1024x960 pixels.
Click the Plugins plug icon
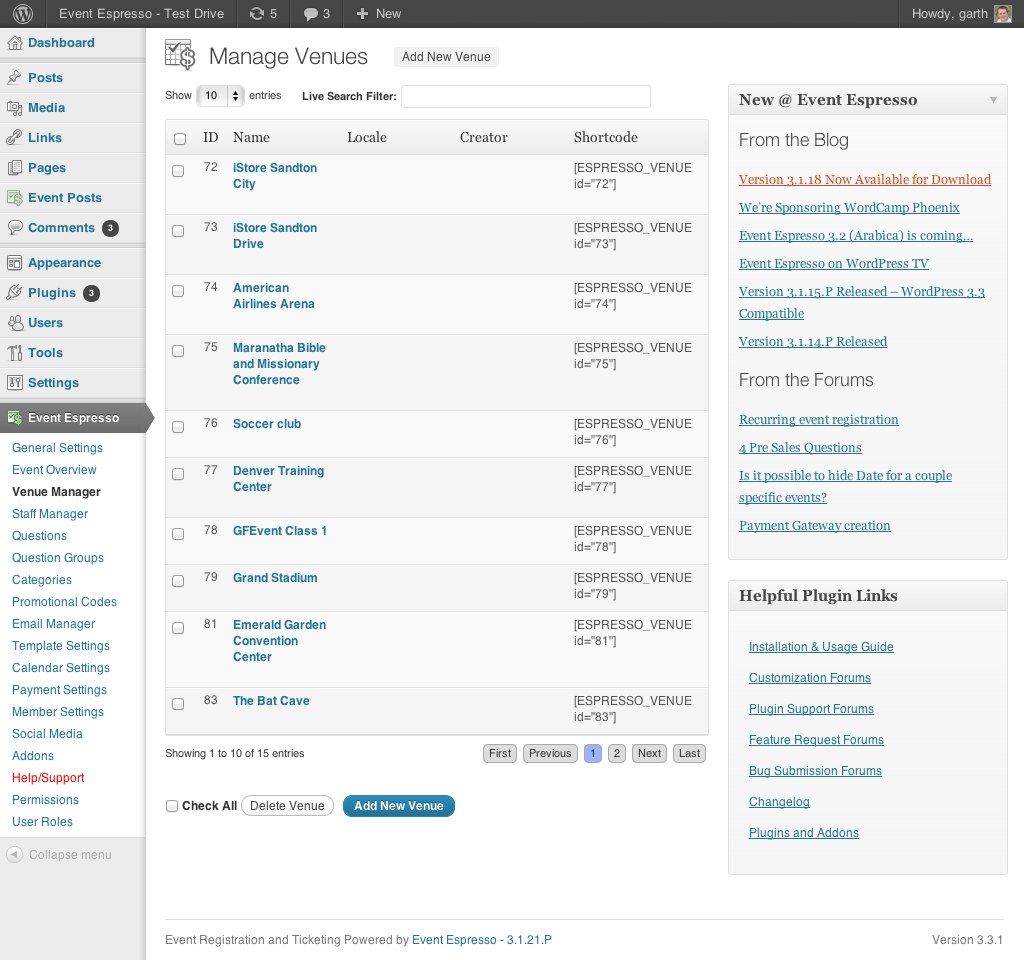pos(14,293)
